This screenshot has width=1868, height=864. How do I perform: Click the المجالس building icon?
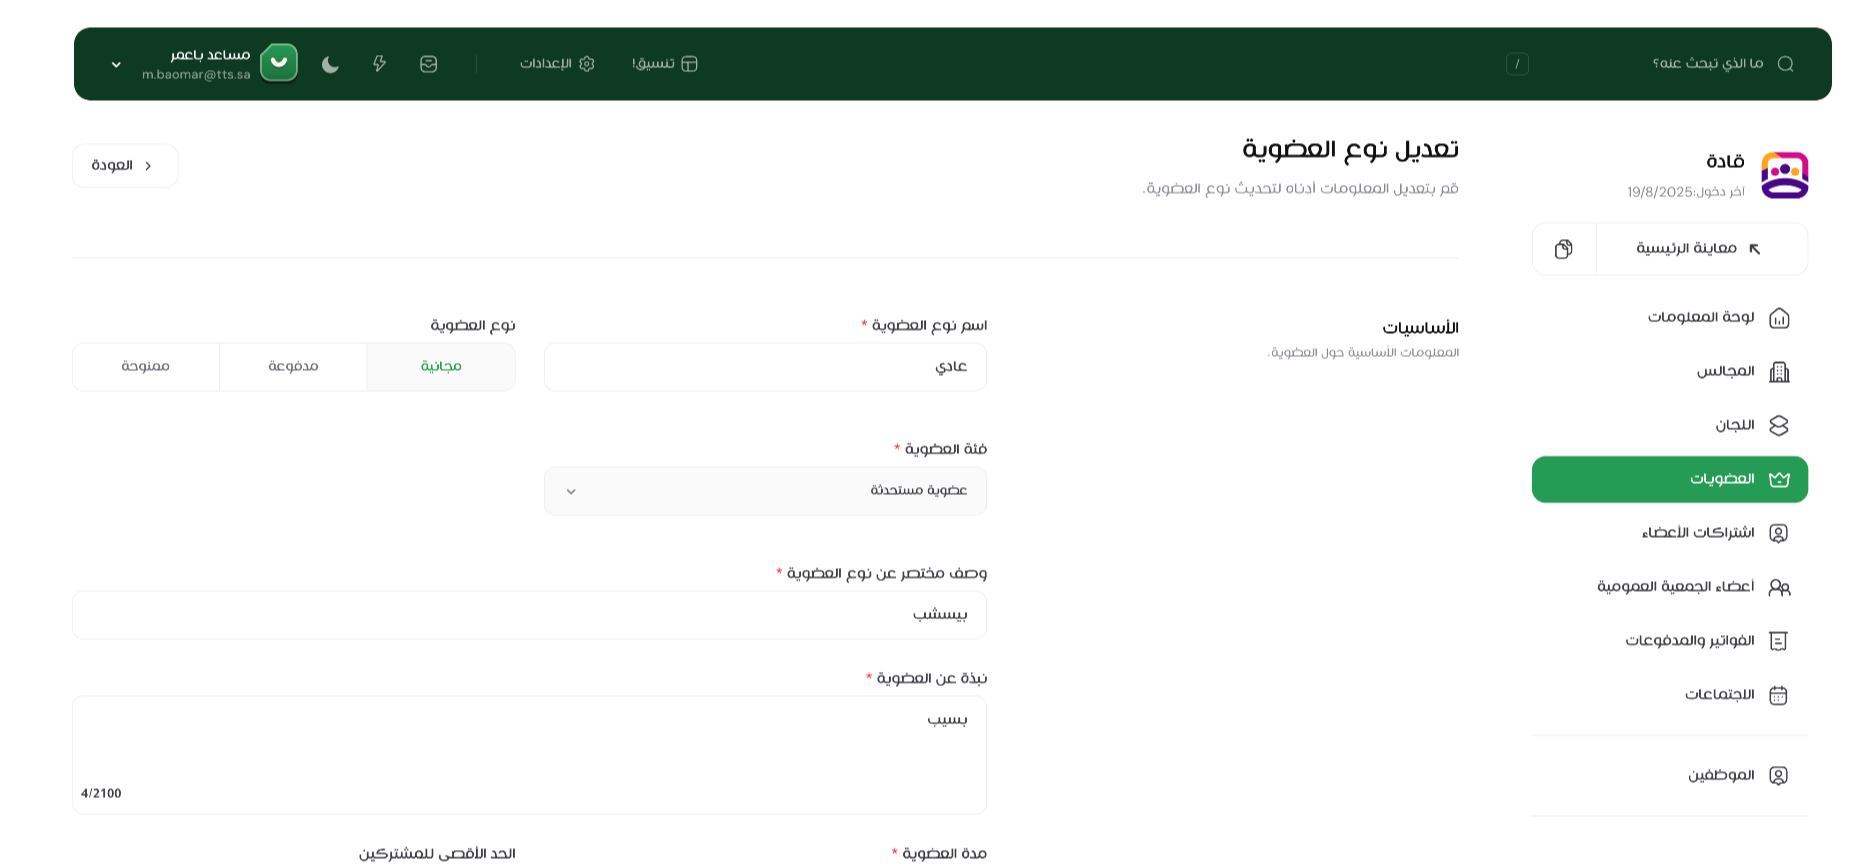click(x=1779, y=372)
